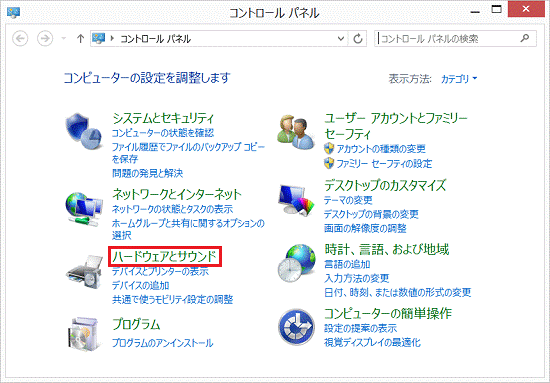Open ファイル履歴でファイルのバックアップ コピーを保存 link
This screenshot has width=550, height=383.
point(188,153)
